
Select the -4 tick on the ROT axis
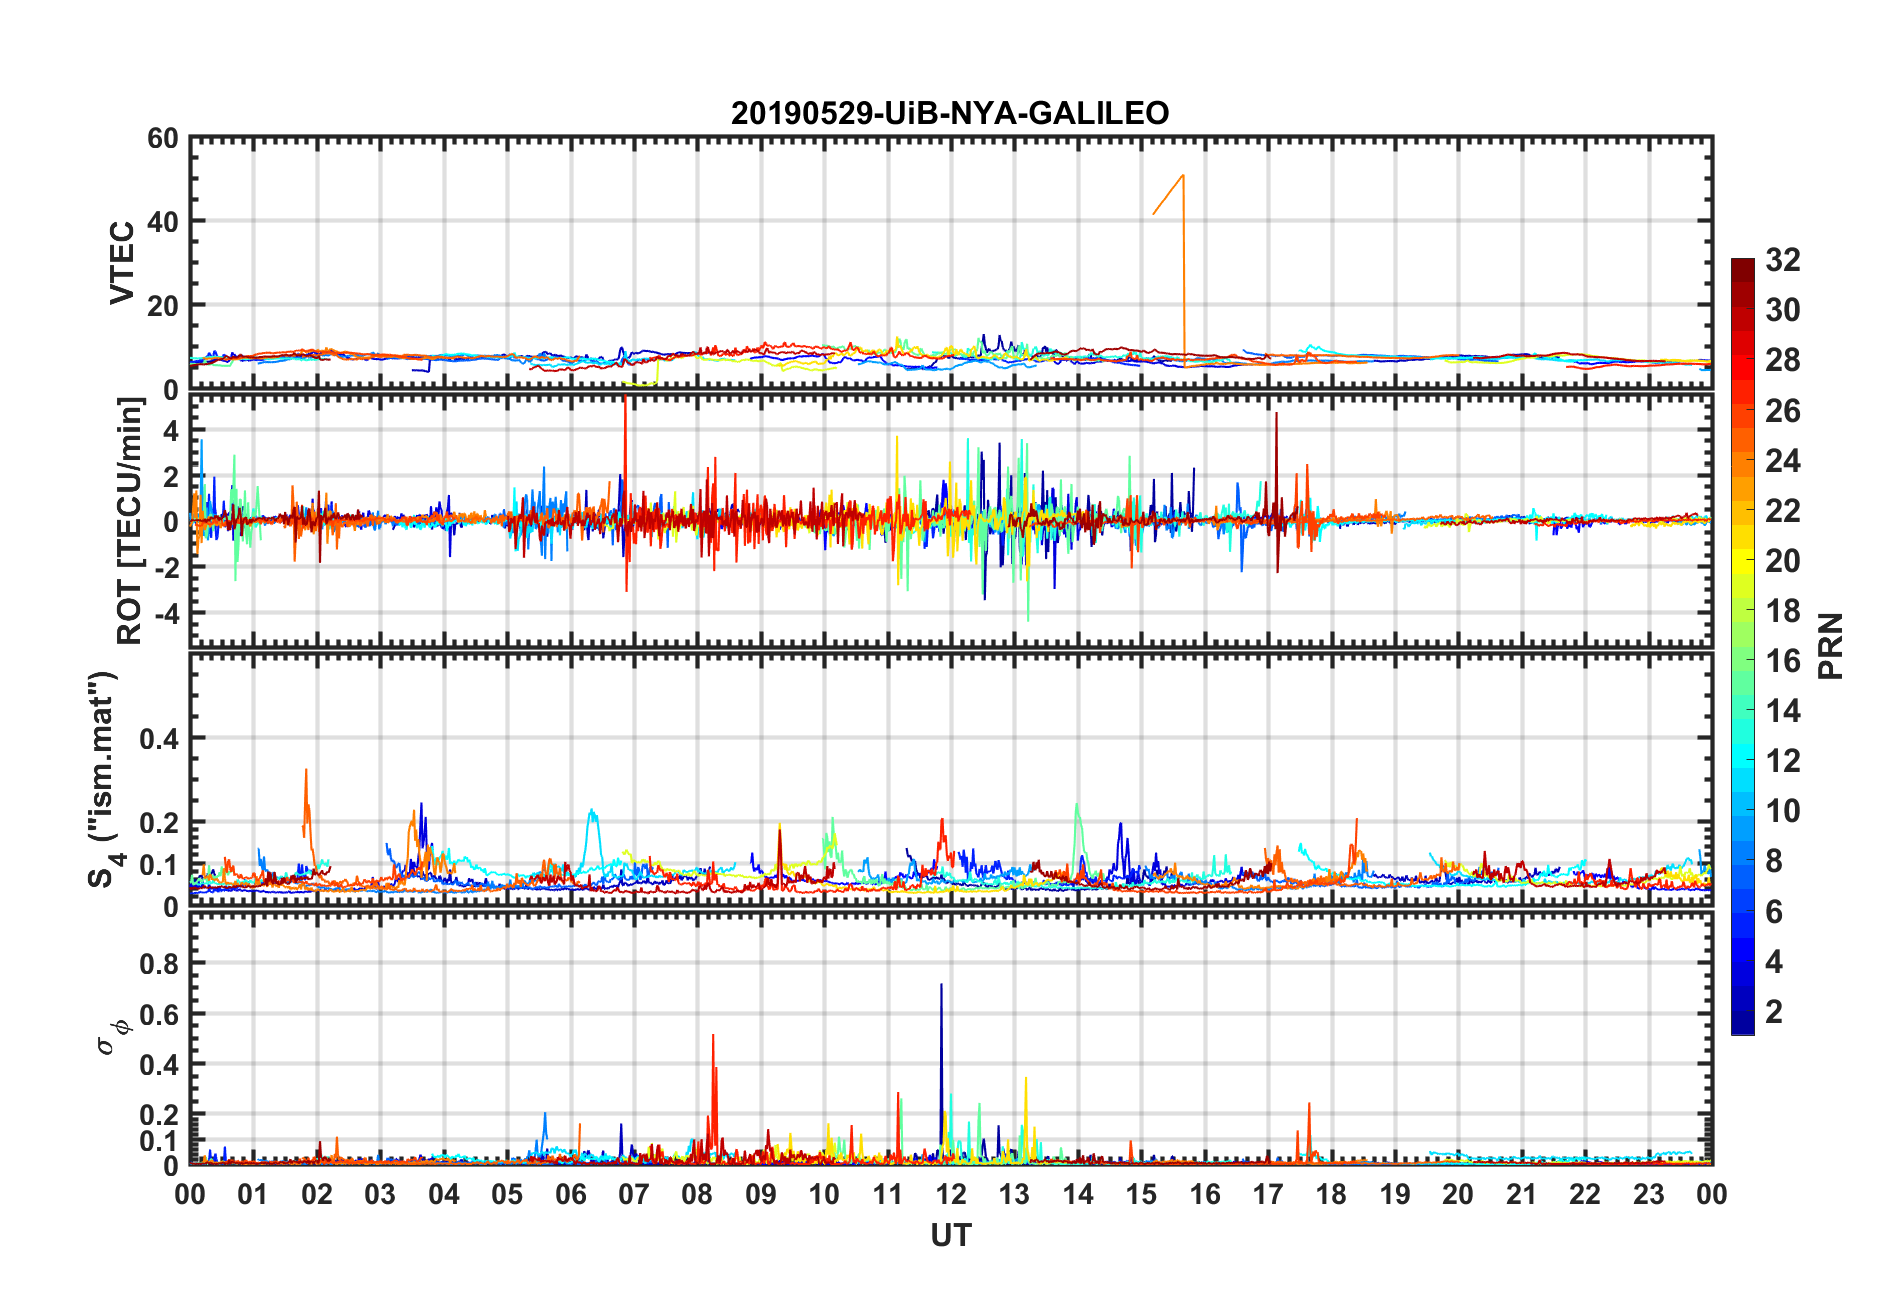point(166,612)
